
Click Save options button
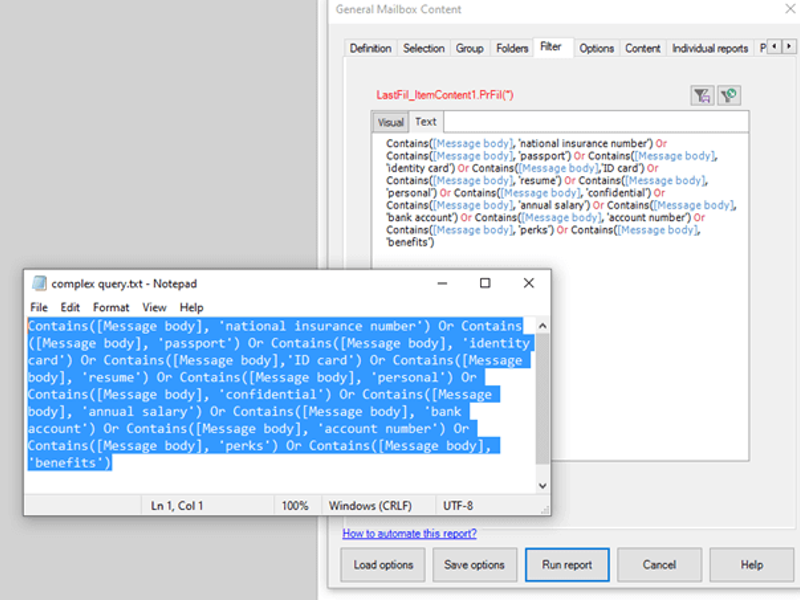tap(474, 565)
